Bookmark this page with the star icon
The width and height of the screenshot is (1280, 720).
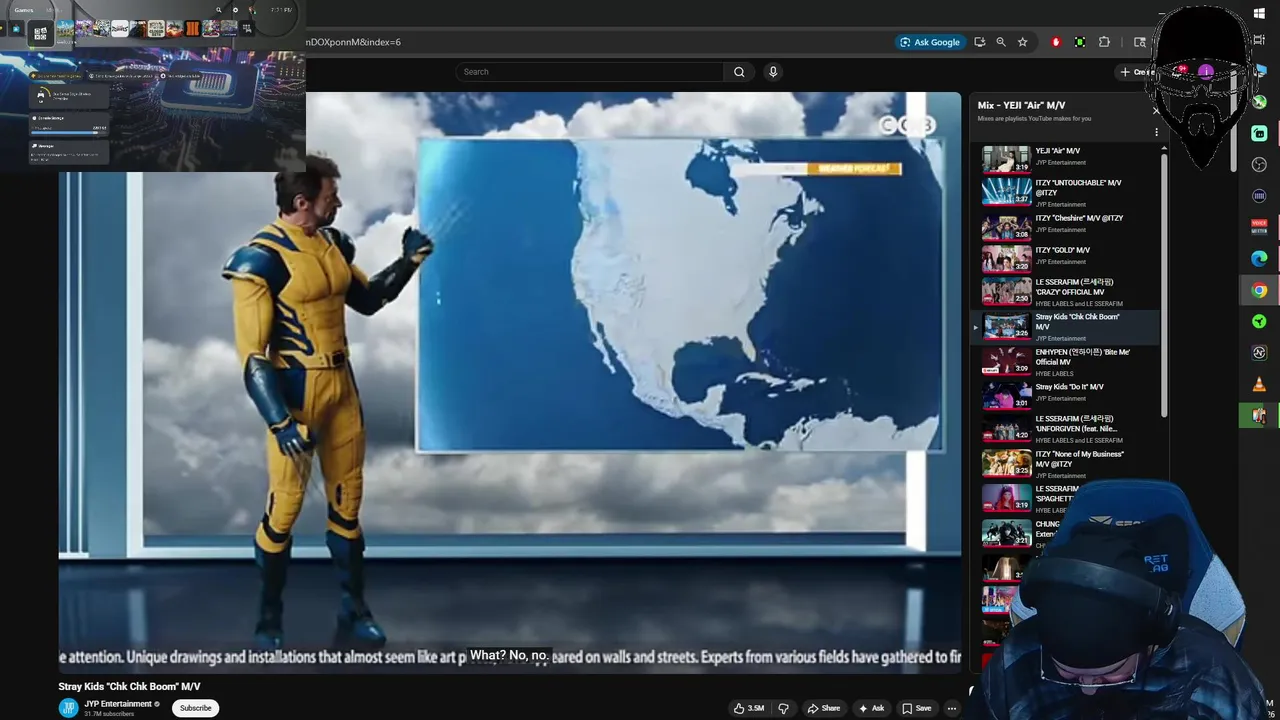point(1022,42)
